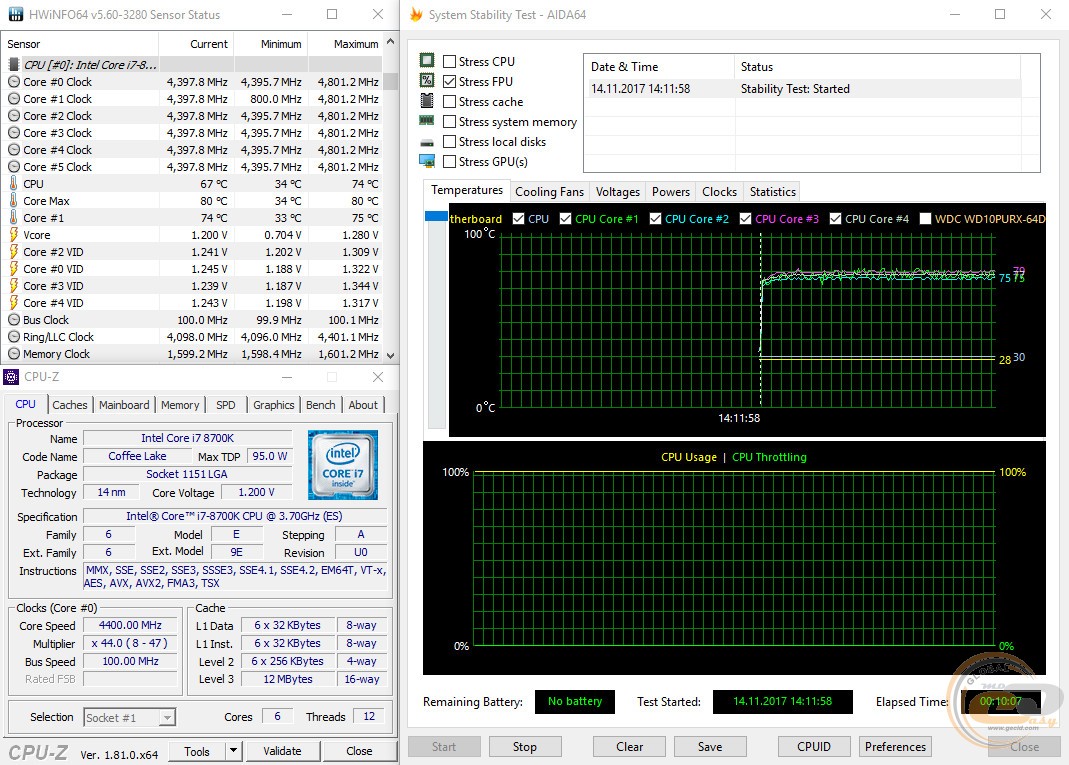
Task: Click the clock icon beside Ring/LLC Clock
Action: (x=14, y=337)
